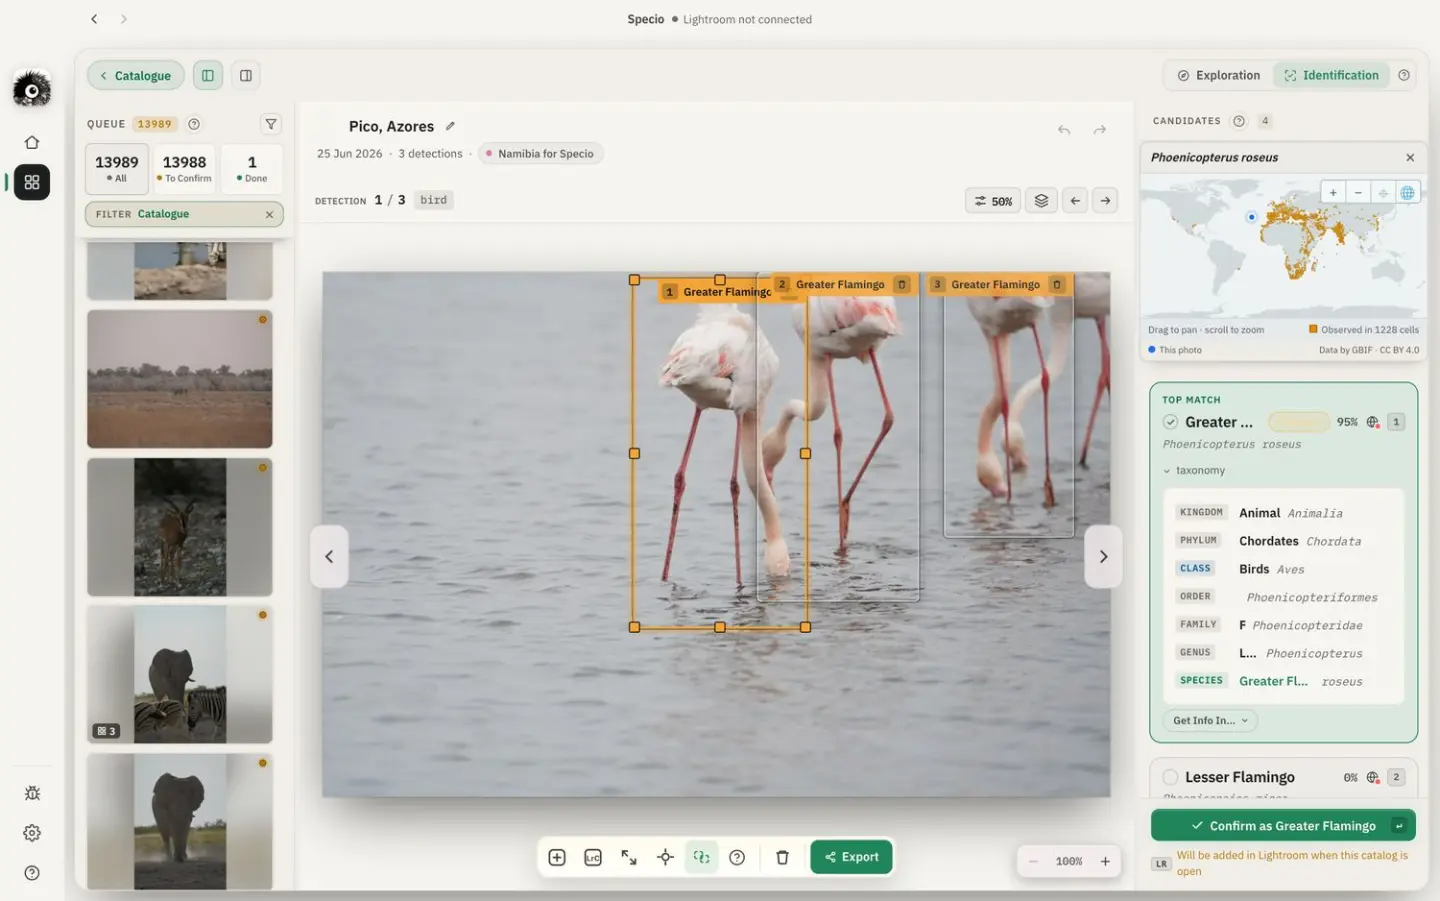Image resolution: width=1440 pixels, height=901 pixels.
Task: Open the Get Info In... dropdown
Action: (1210, 721)
